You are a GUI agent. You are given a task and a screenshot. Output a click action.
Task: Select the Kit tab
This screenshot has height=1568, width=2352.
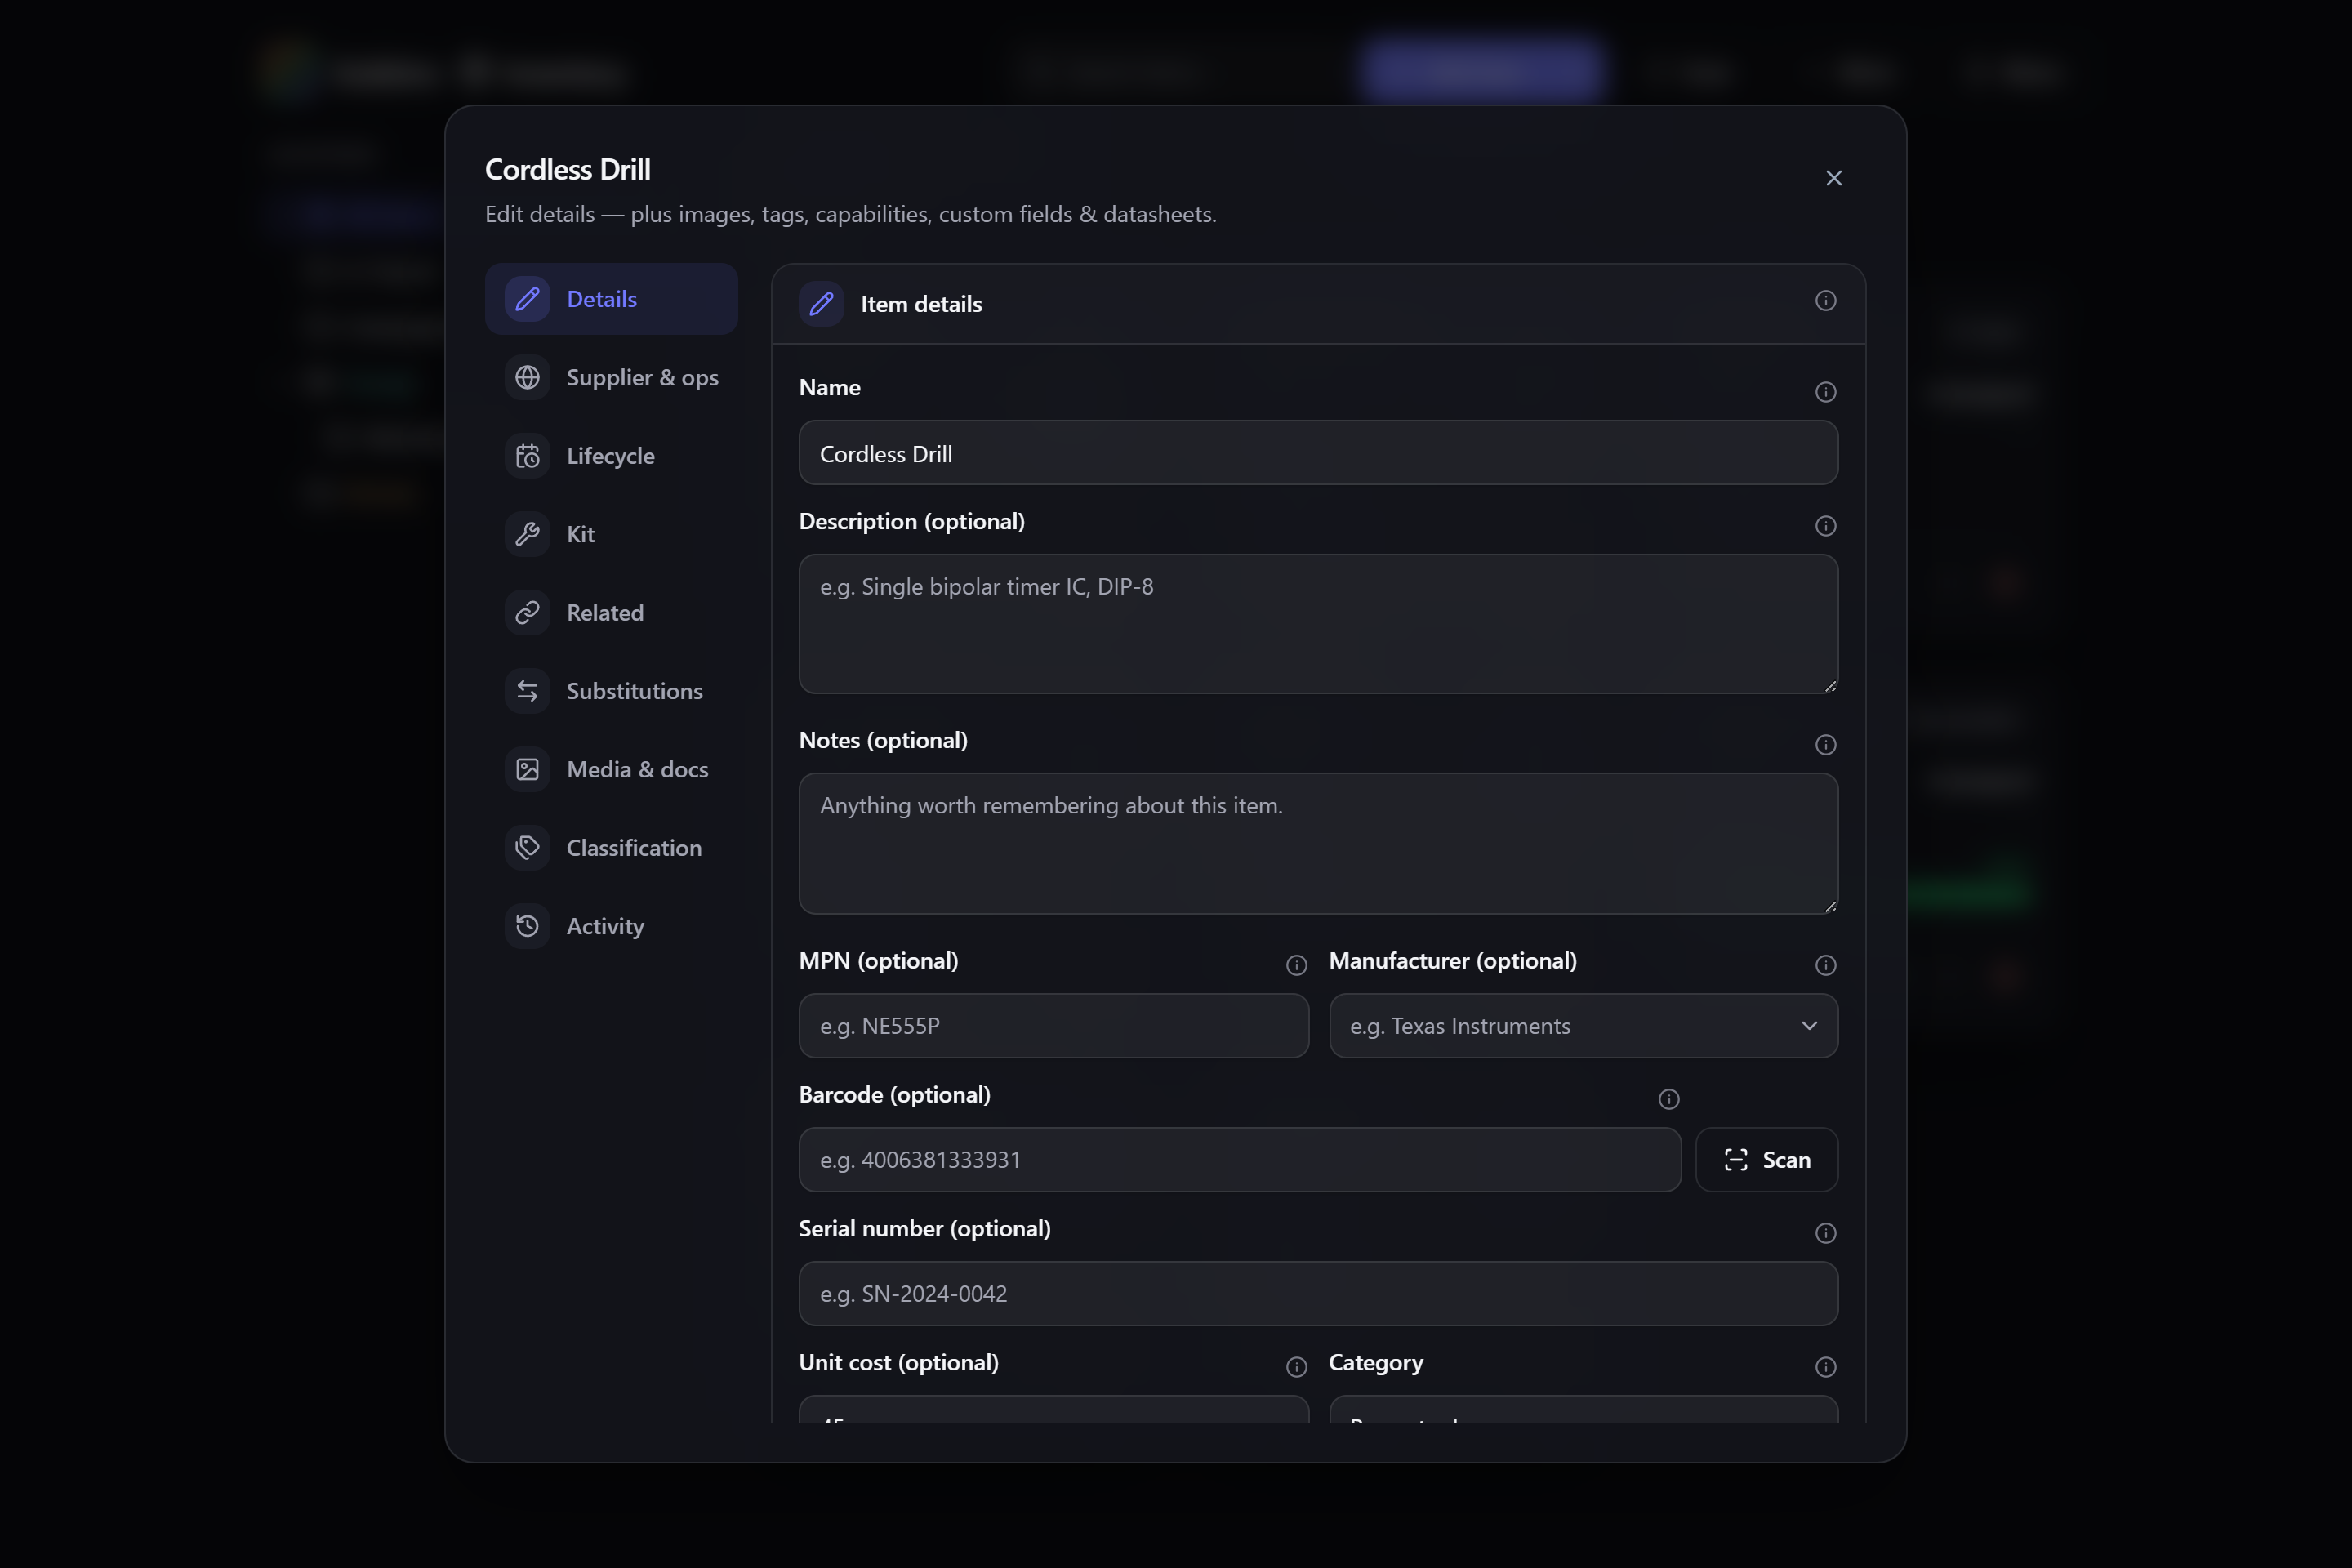[x=611, y=534]
